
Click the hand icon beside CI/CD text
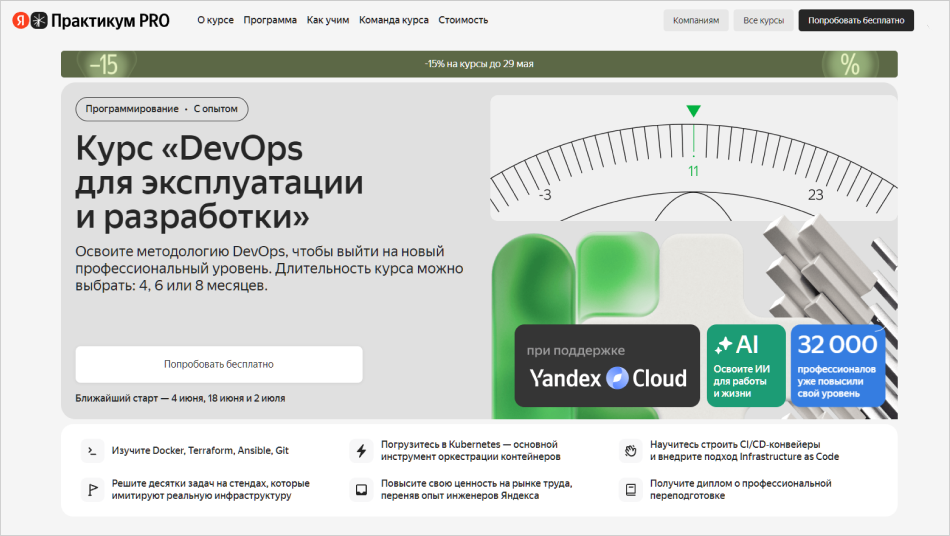[x=630, y=451]
